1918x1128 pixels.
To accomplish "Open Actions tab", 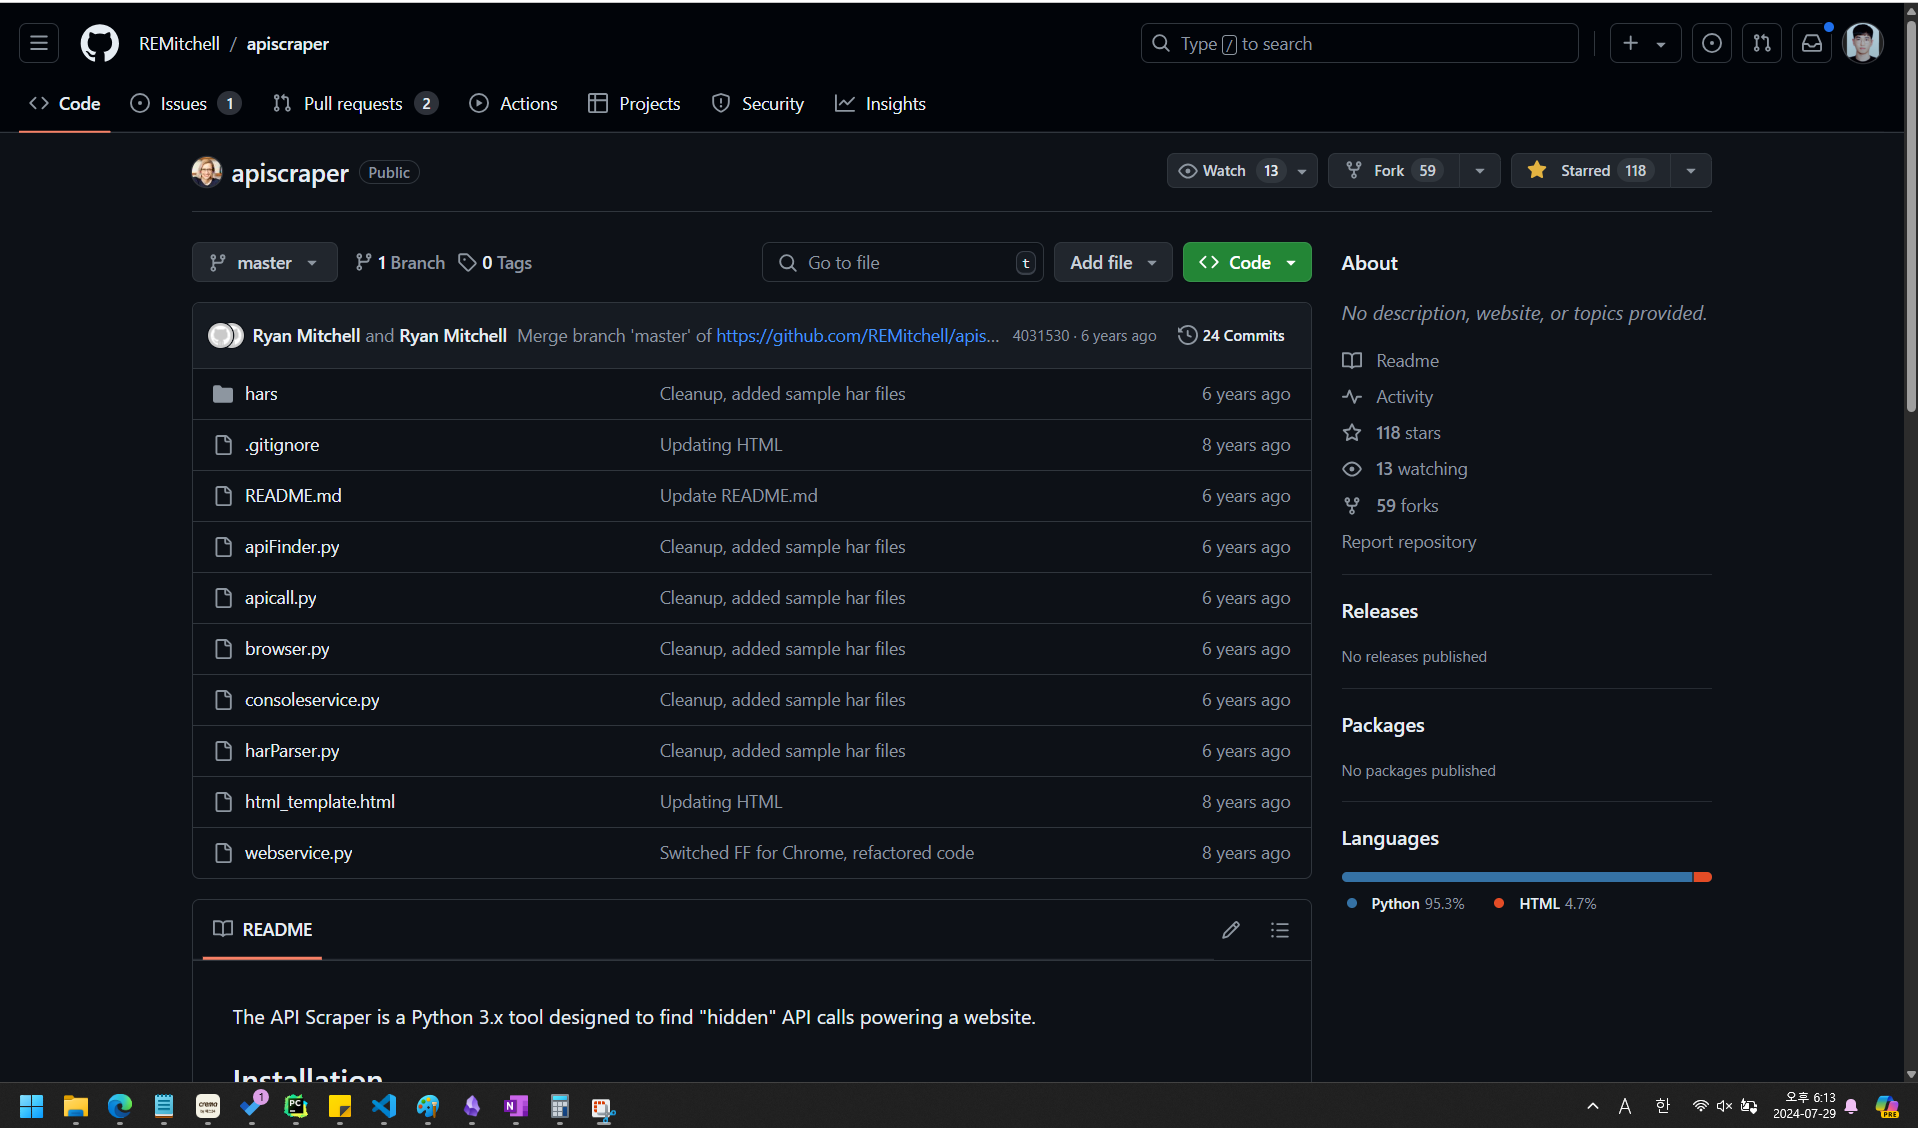I will (x=513, y=104).
